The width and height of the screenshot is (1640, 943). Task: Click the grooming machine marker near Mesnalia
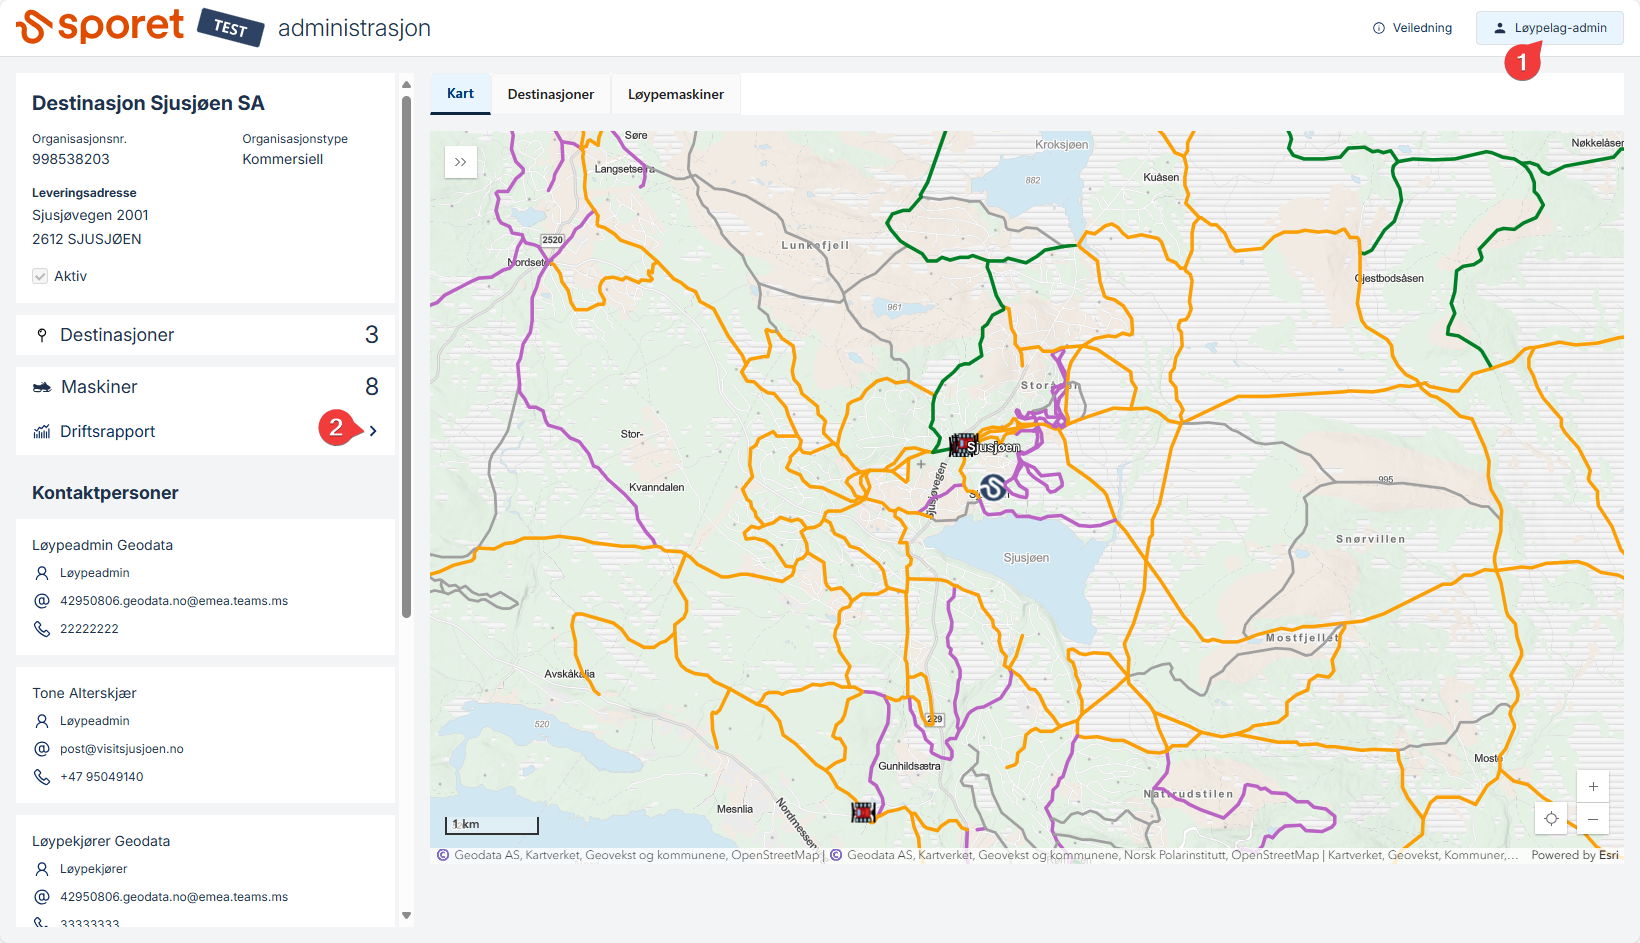(863, 812)
